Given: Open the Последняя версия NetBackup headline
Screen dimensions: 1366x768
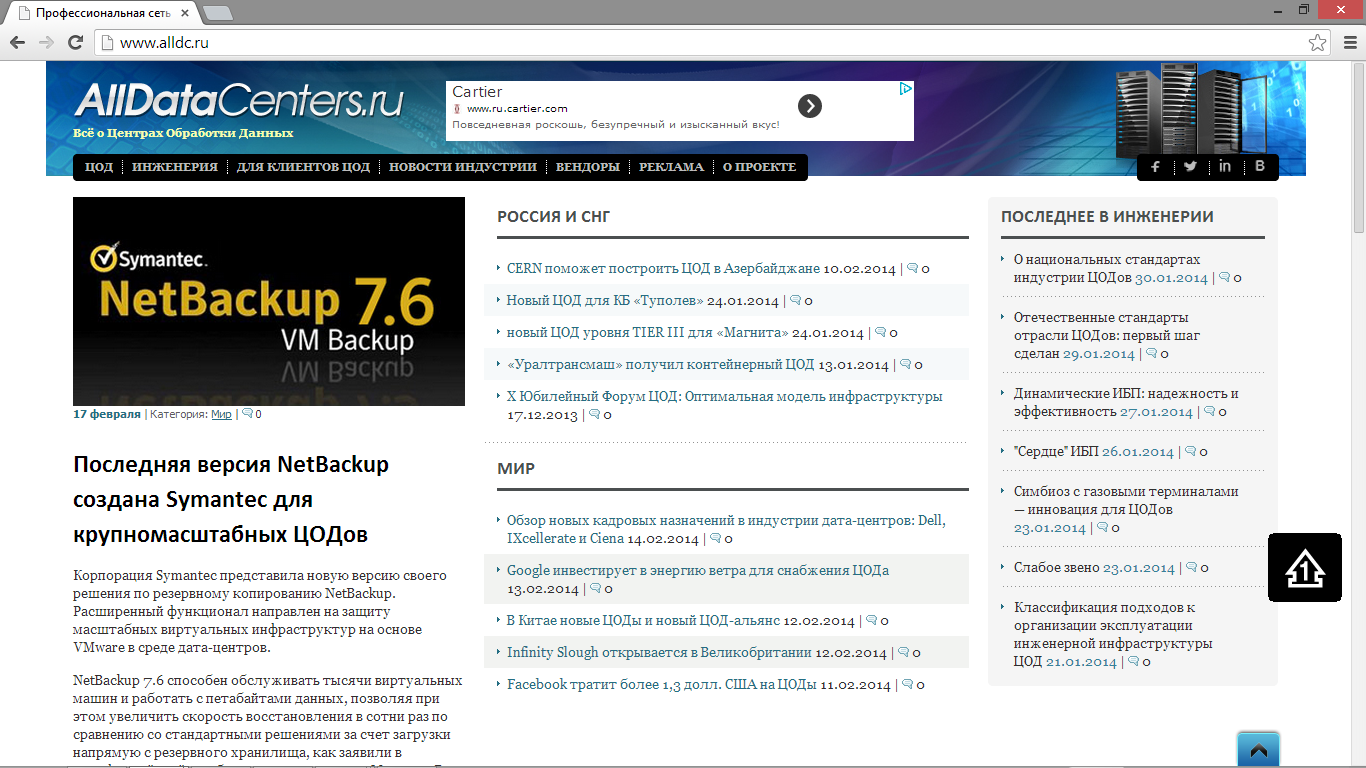Looking at the screenshot, I should pyautogui.click(x=231, y=499).
